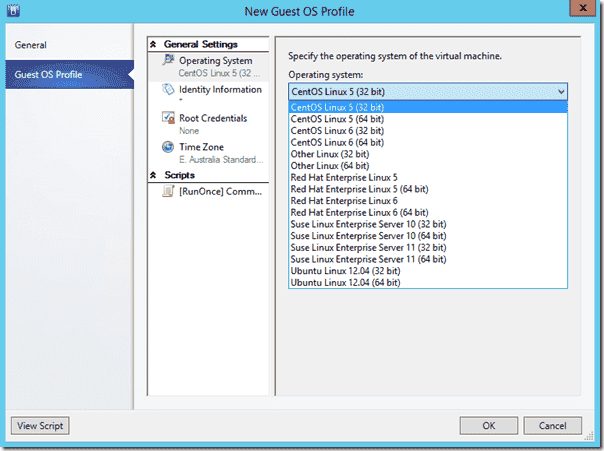Image resolution: width=604 pixels, height=451 pixels.
Task: Choose Red Hat Enterprise Linux 6 option
Action: pyautogui.click(x=428, y=201)
